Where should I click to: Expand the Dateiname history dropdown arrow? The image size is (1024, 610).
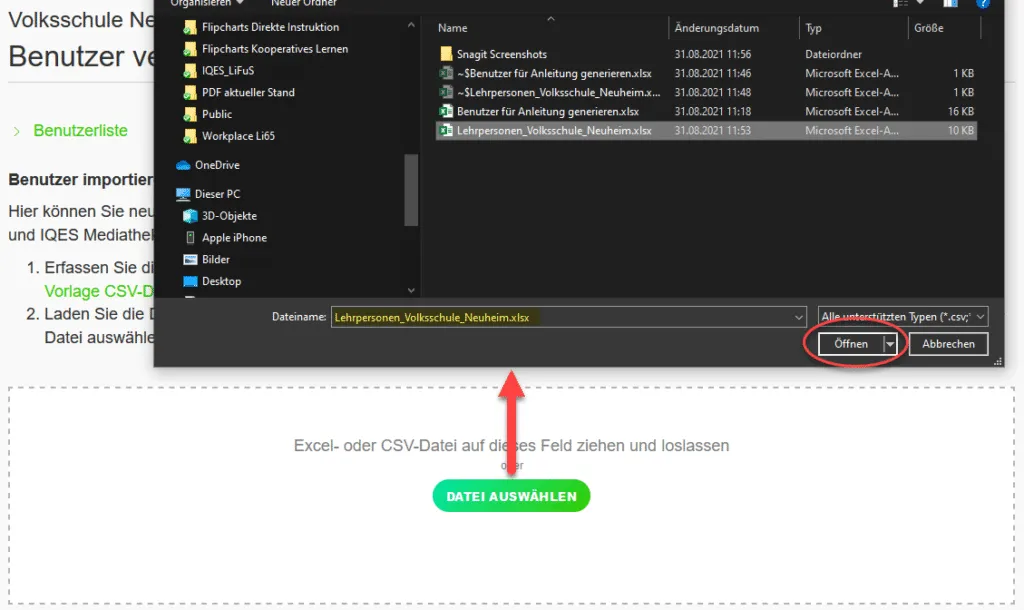pyautogui.click(x=798, y=317)
